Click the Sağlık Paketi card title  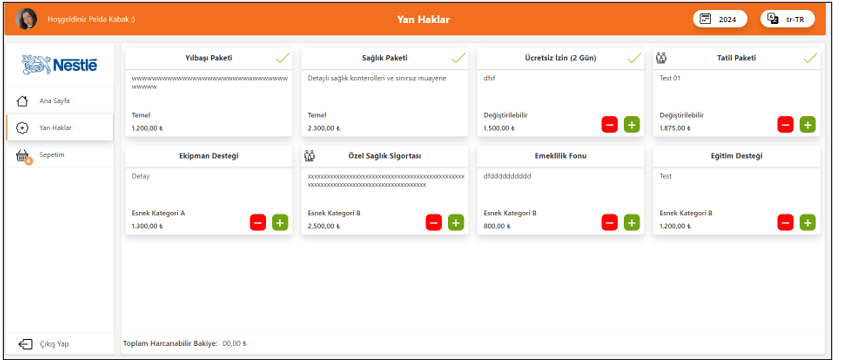click(x=384, y=58)
